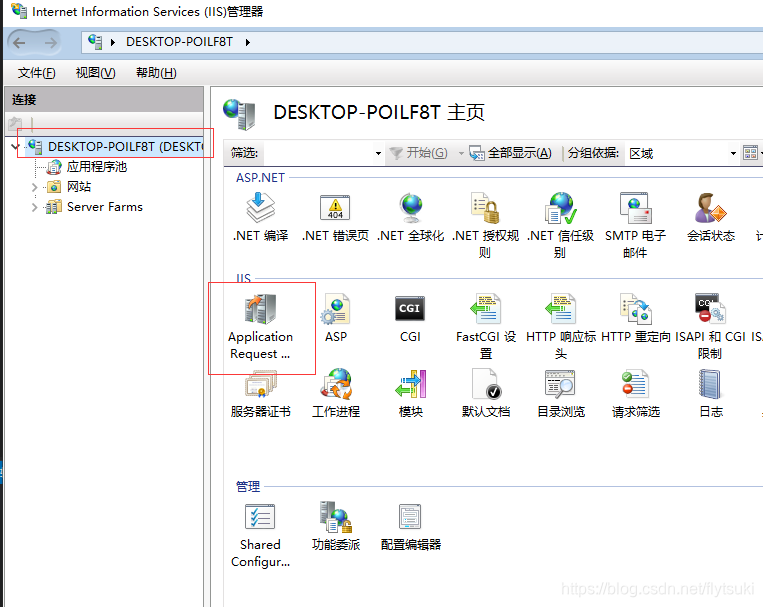
Task: Open dropdown arrow next to 开始(G)
Action: [x=461, y=153]
